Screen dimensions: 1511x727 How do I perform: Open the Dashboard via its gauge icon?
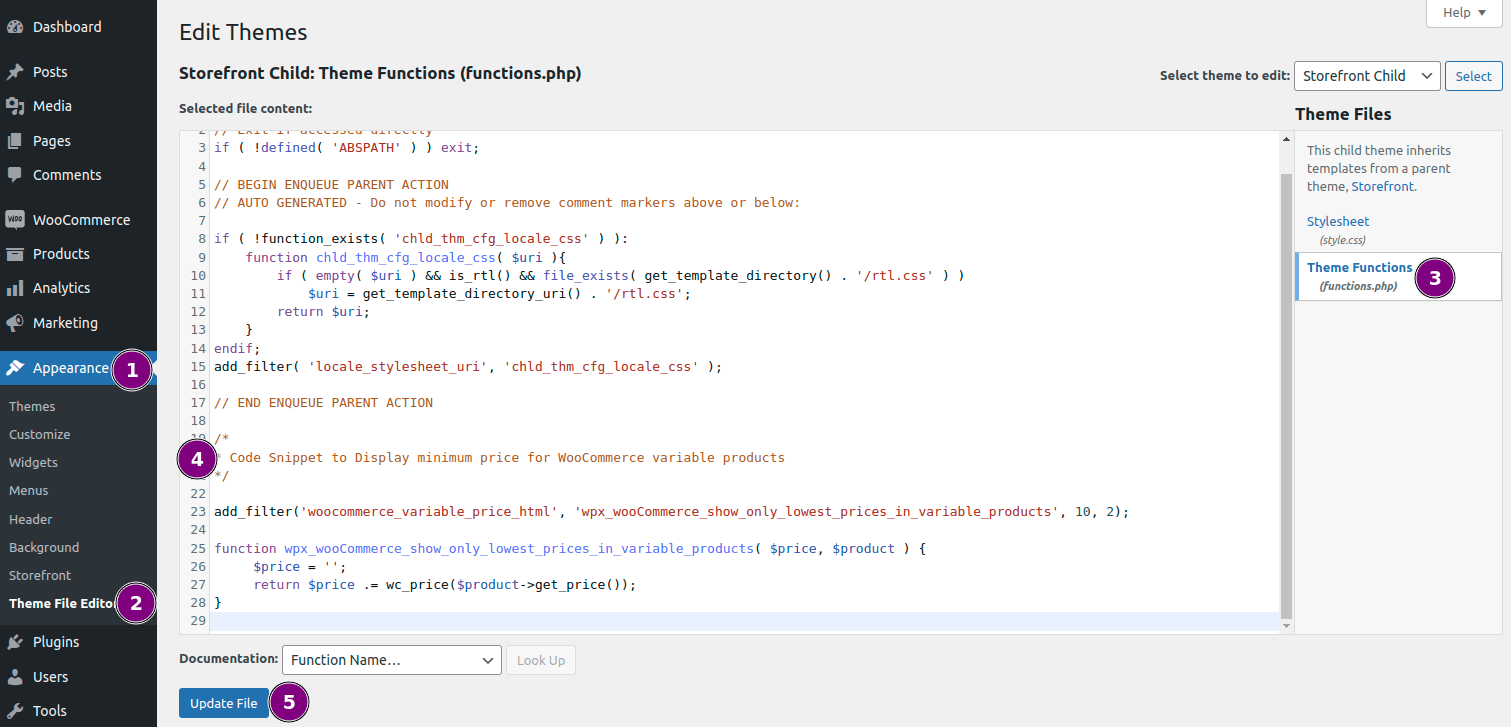(17, 26)
